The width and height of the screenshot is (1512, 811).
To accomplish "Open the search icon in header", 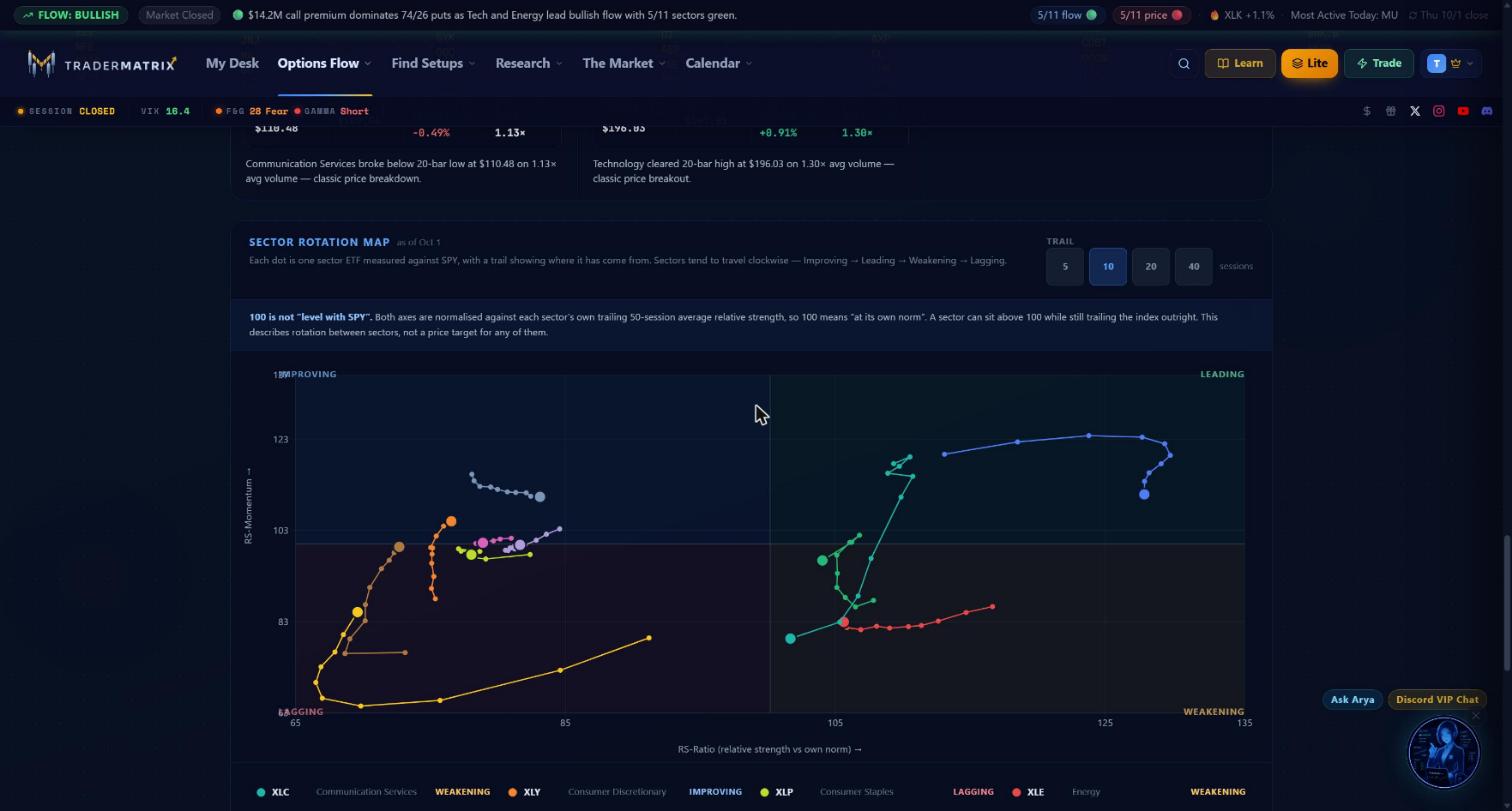I will pyautogui.click(x=1184, y=64).
